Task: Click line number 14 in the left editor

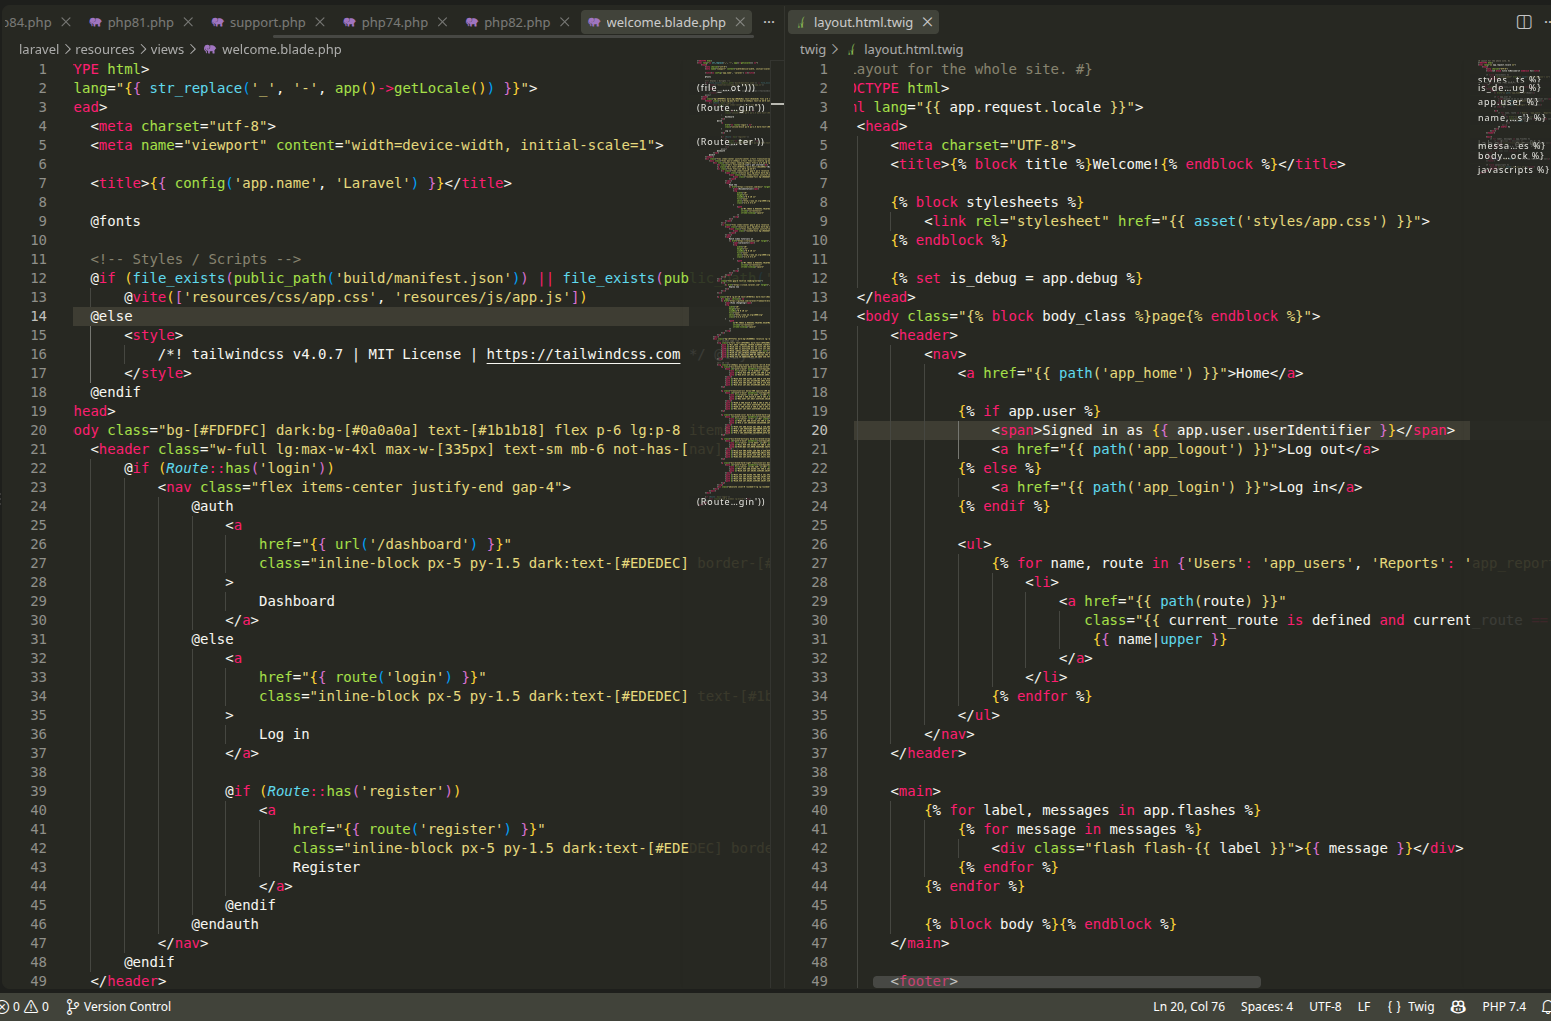Action: pos(38,316)
